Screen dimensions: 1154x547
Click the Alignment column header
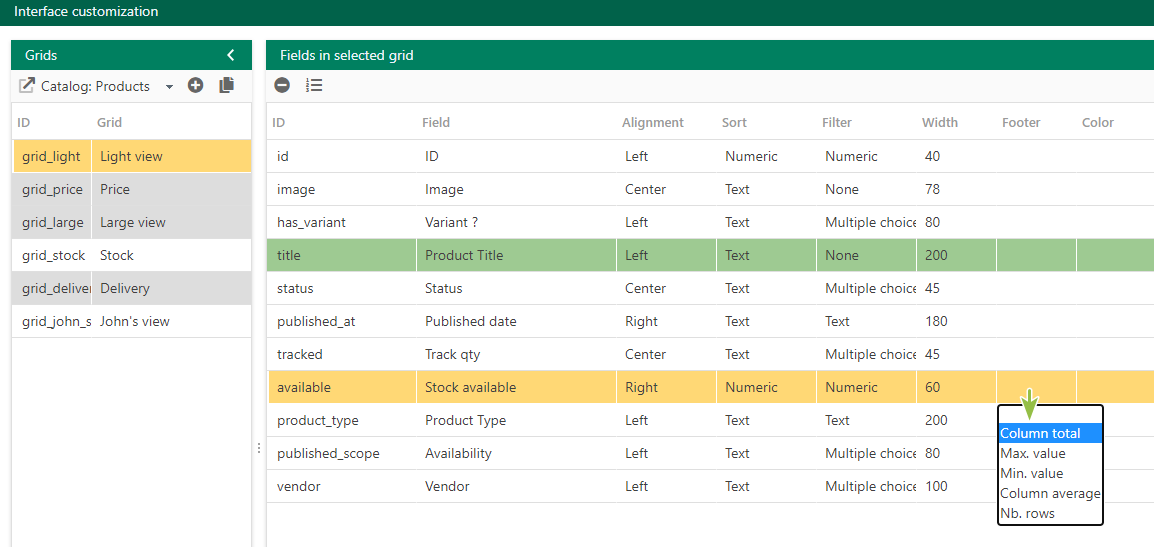[x=653, y=122]
